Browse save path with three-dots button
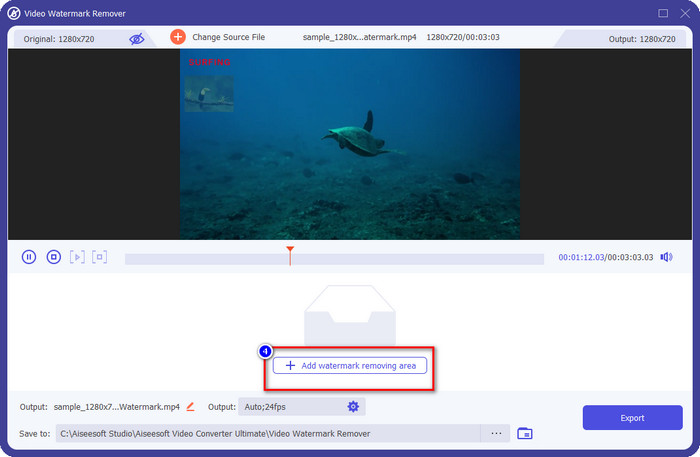This screenshot has width=700, height=457. 494,433
